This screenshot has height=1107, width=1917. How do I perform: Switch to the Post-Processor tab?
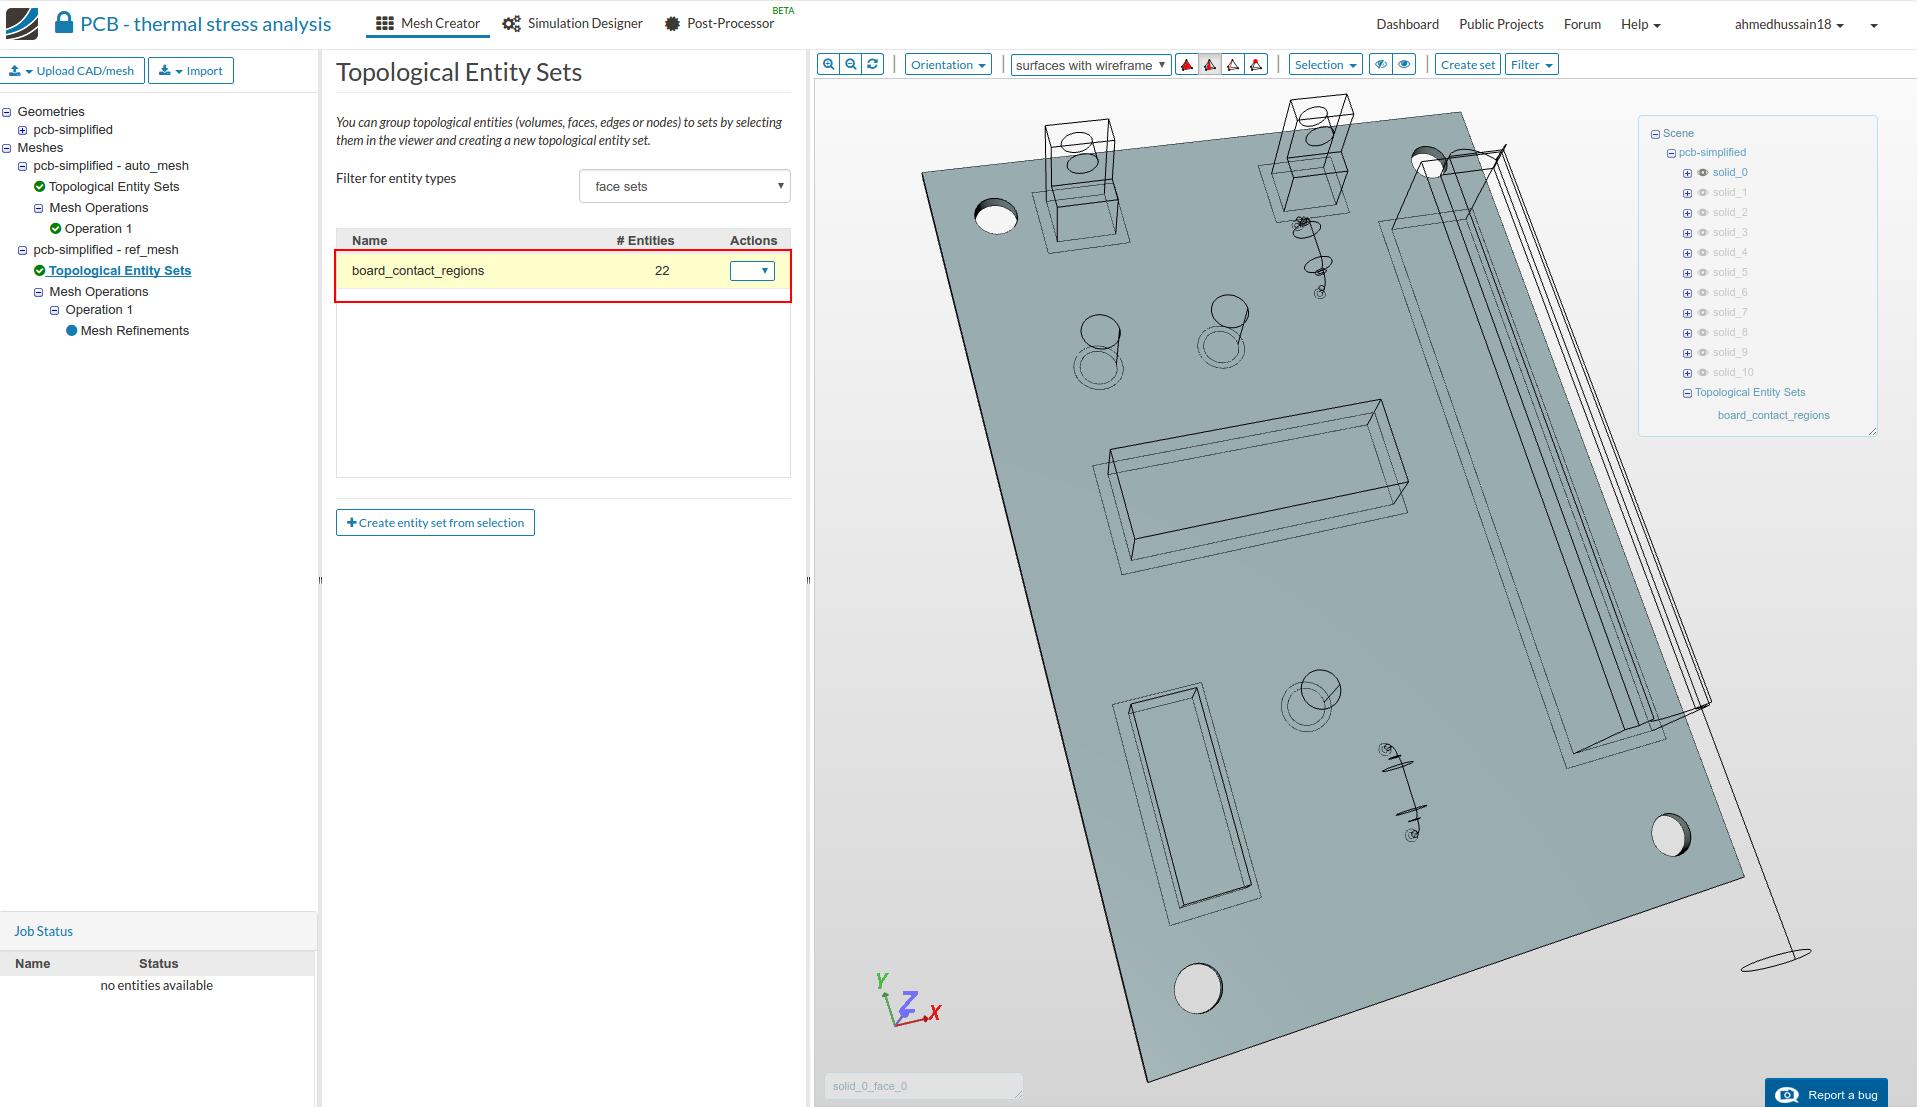point(720,23)
